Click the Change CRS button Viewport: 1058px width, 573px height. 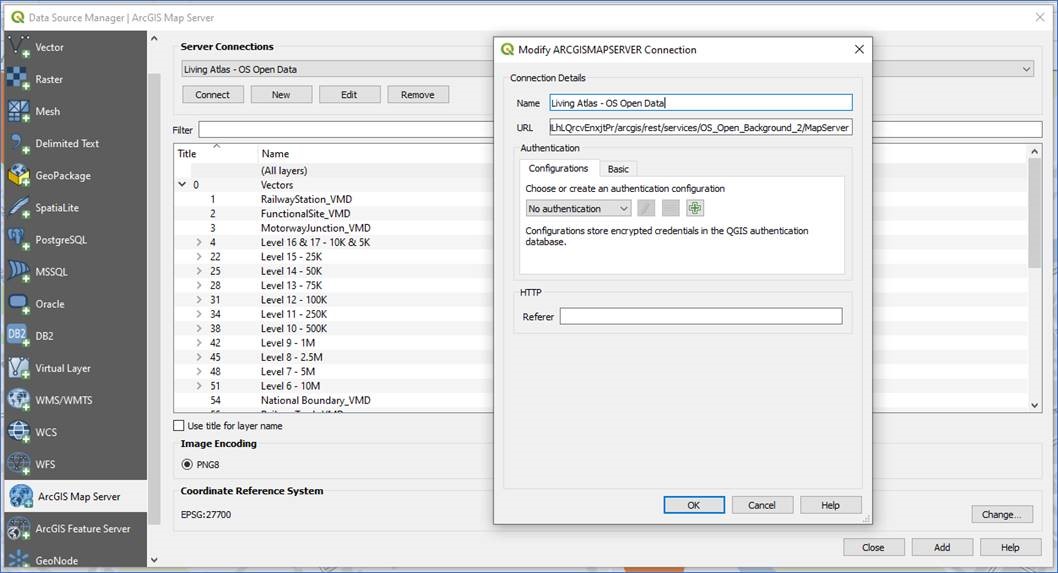point(1002,514)
